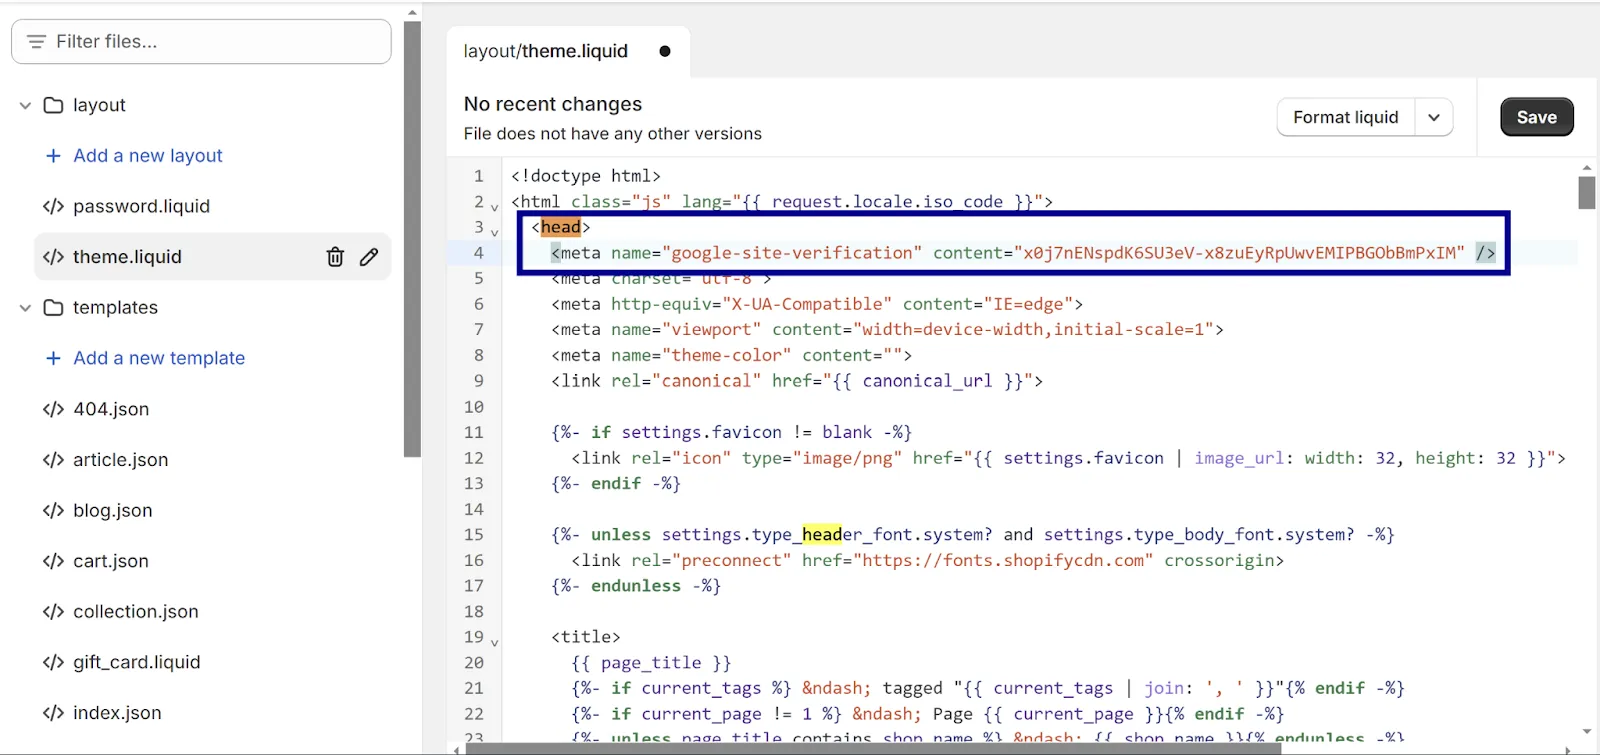Click the code icon beside password.liquid
Viewport: 1600px width, 755px height.
pyautogui.click(x=53, y=207)
